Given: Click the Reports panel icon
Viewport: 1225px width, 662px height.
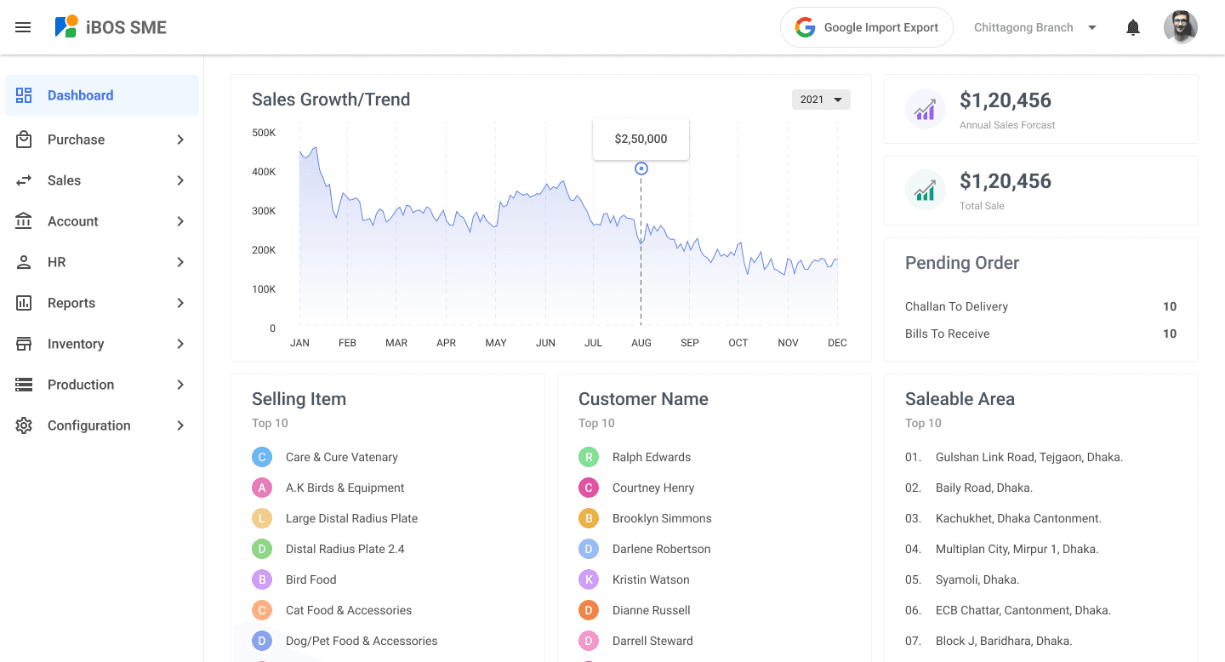Looking at the screenshot, I should pyautogui.click(x=24, y=303).
